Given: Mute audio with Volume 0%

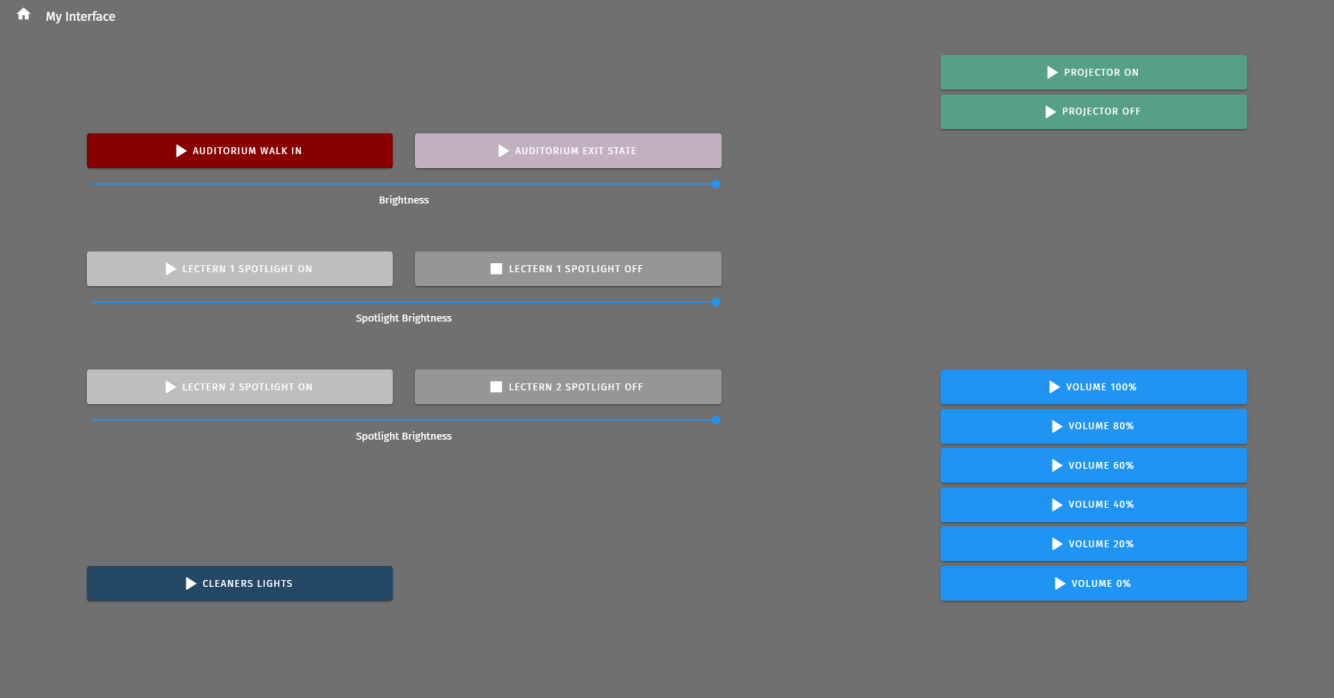Looking at the screenshot, I should (x=1093, y=583).
